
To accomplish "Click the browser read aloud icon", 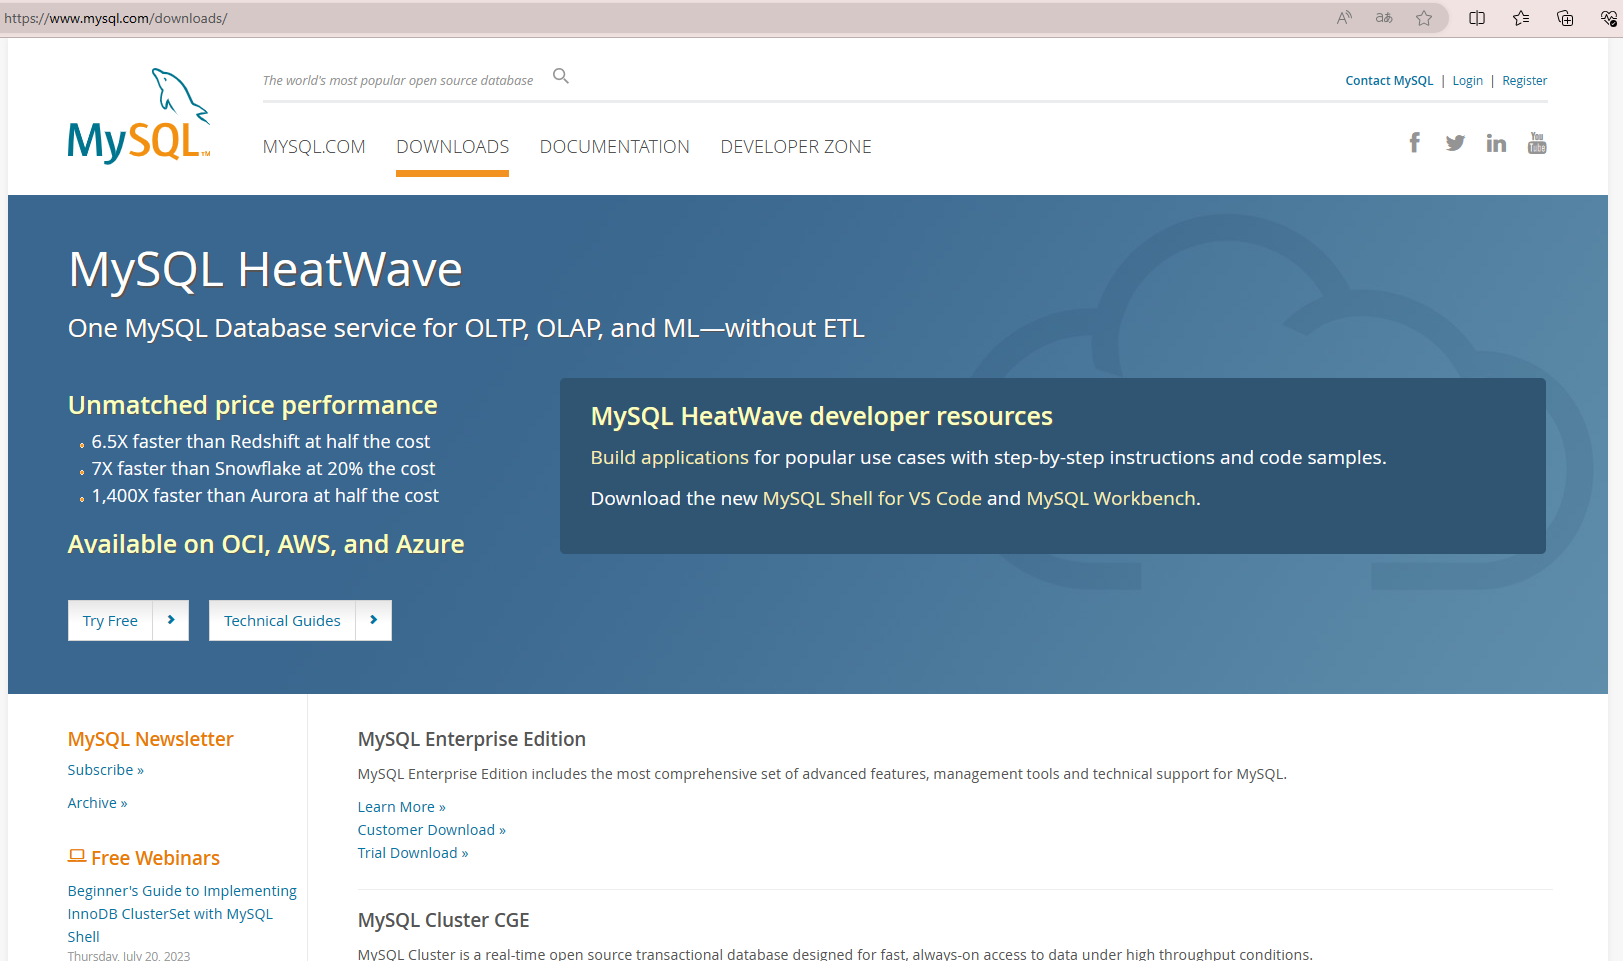I will point(1344,18).
